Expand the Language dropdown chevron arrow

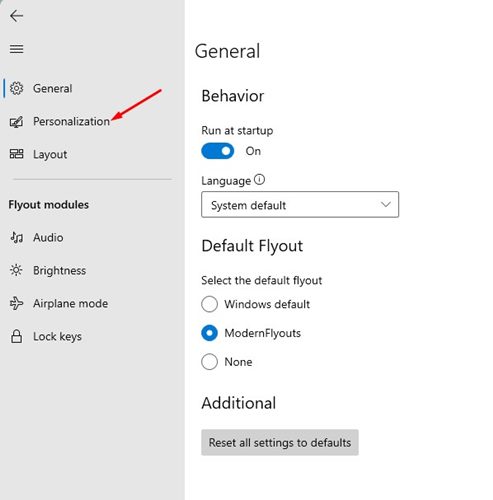tap(386, 204)
